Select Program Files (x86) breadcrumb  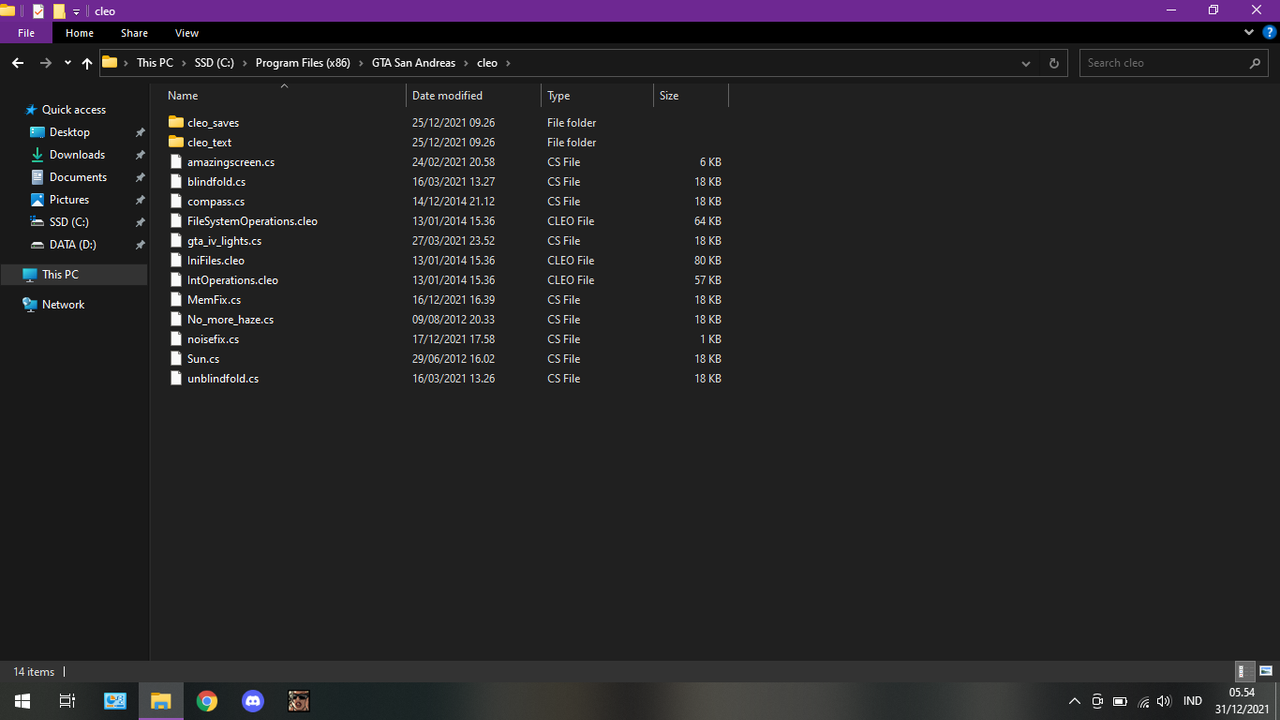[303, 63]
